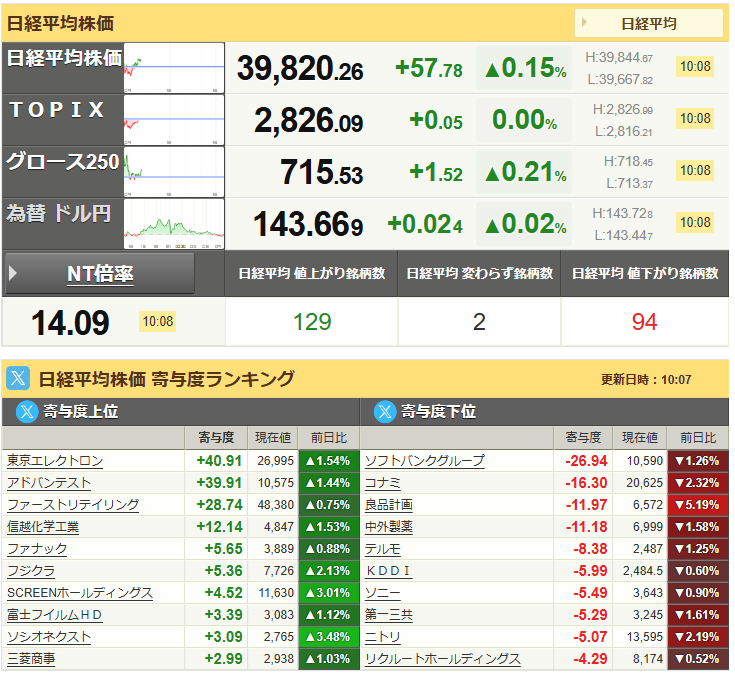The height and width of the screenshot is (678, 735).
Task: Open the 第一三共 stock link
Action: [x=389, y=615]
